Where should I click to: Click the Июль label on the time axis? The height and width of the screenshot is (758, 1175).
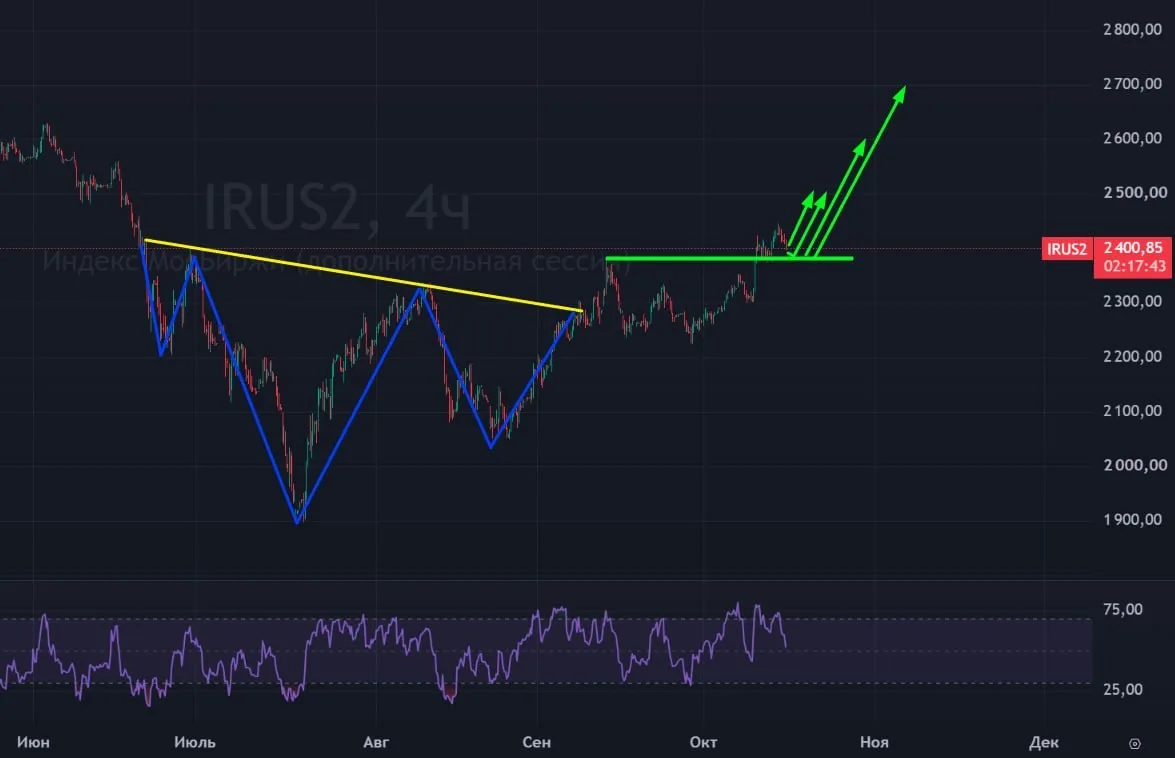pyautogui.click(x=195, y=742)
